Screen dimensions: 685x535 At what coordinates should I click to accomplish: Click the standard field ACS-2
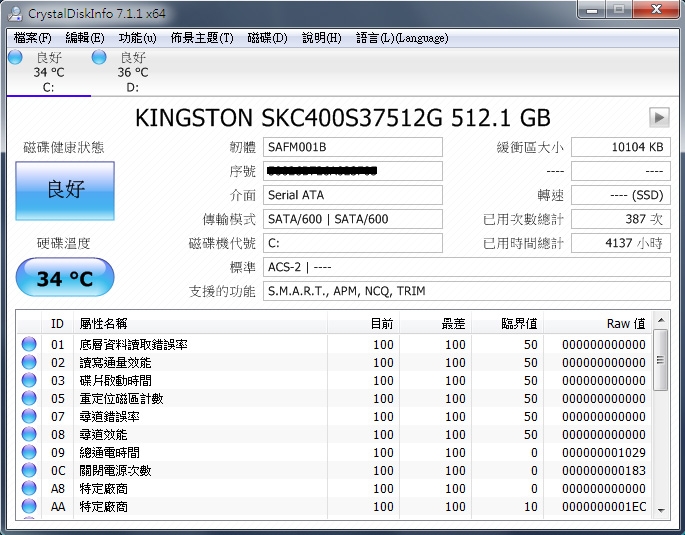pos(467,267)
